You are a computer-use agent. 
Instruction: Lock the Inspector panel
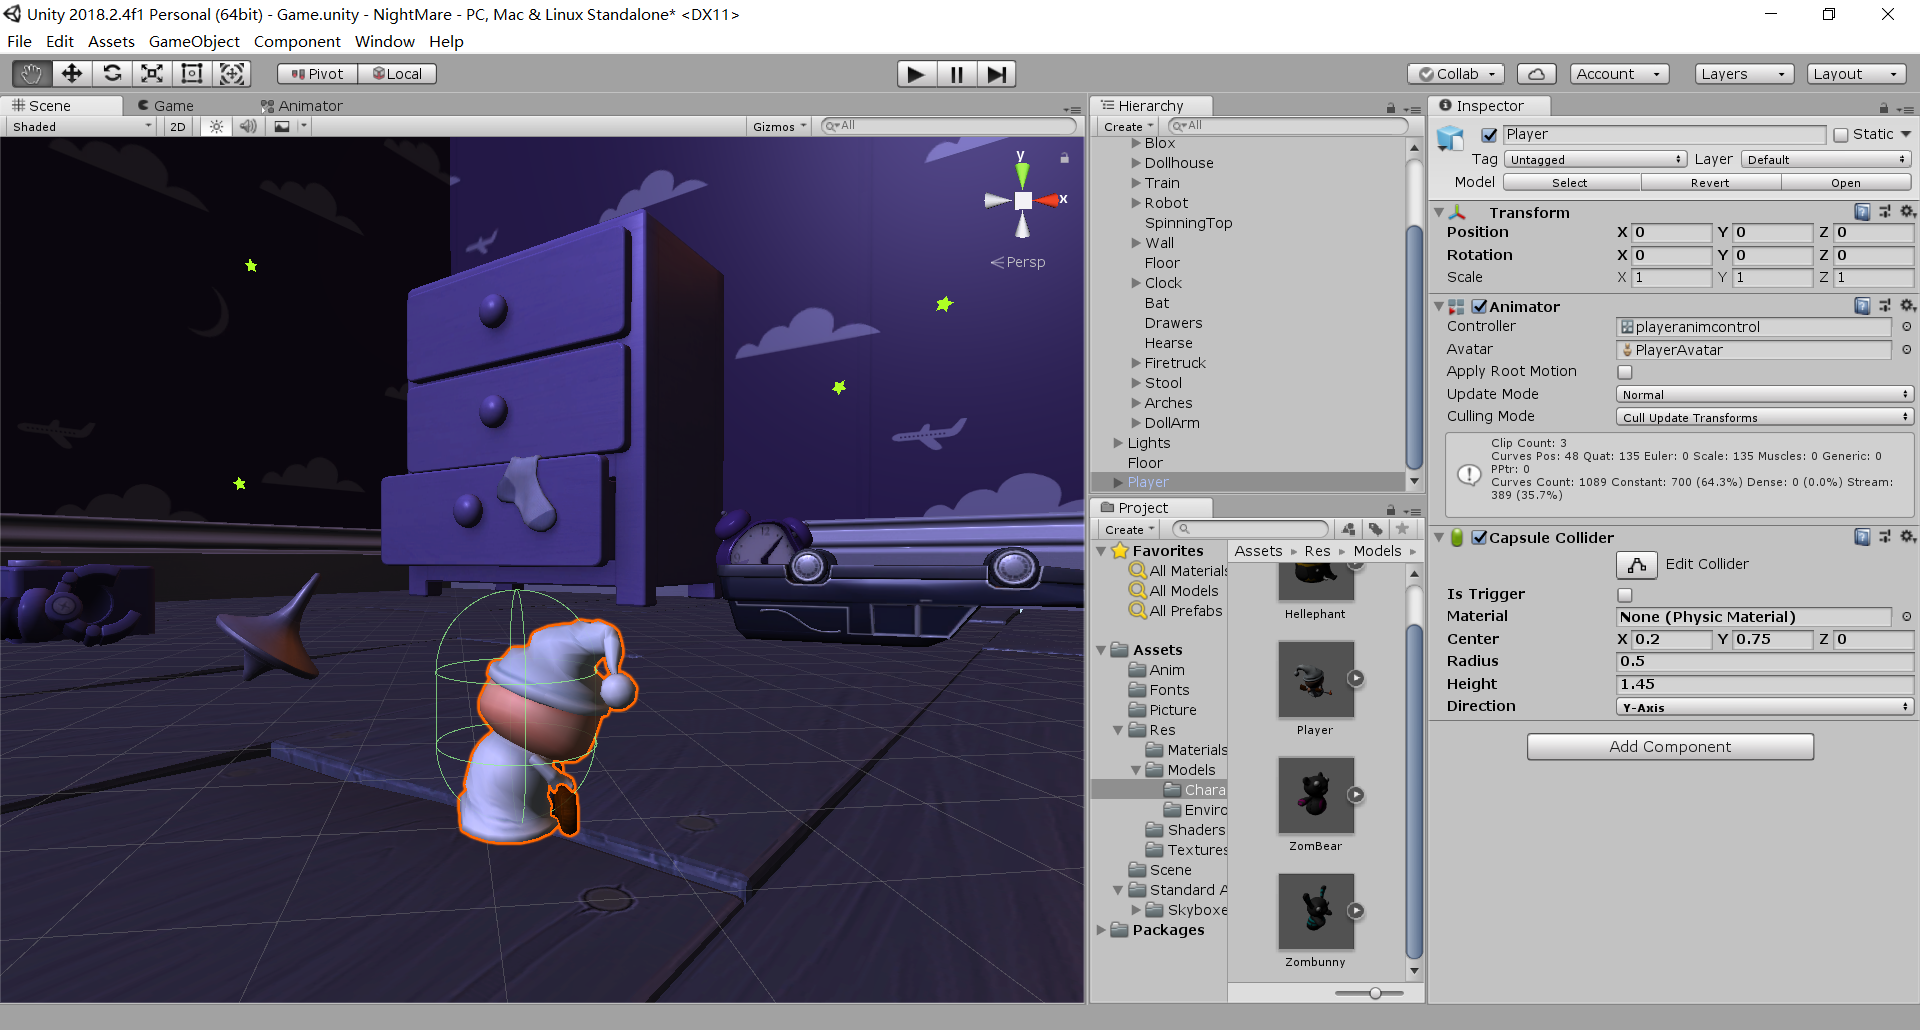pos(1884,107)
